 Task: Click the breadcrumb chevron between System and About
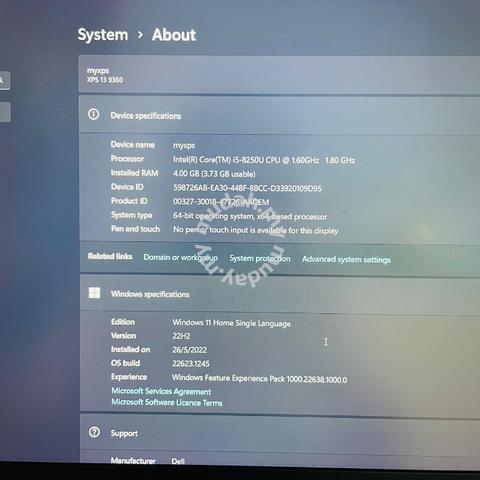tap(140, 34)
